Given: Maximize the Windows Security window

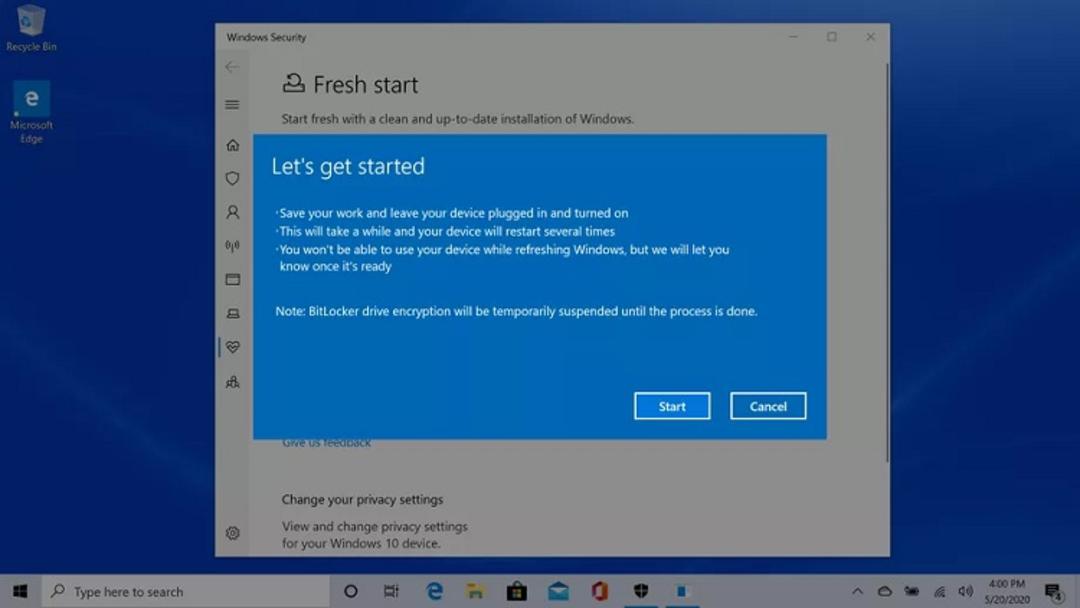Looking at the screenshot, I should 832,36.
